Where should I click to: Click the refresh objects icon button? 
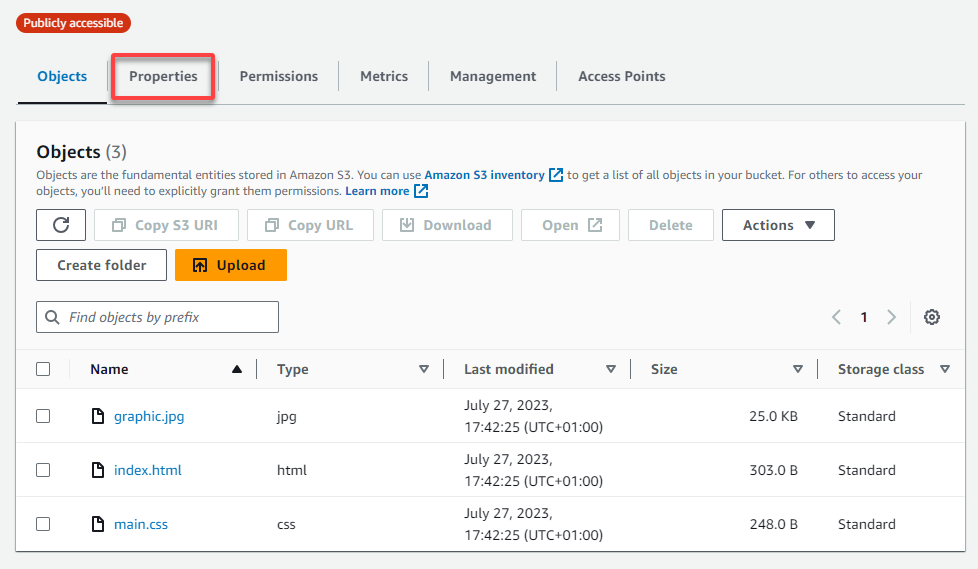point(61,225)
